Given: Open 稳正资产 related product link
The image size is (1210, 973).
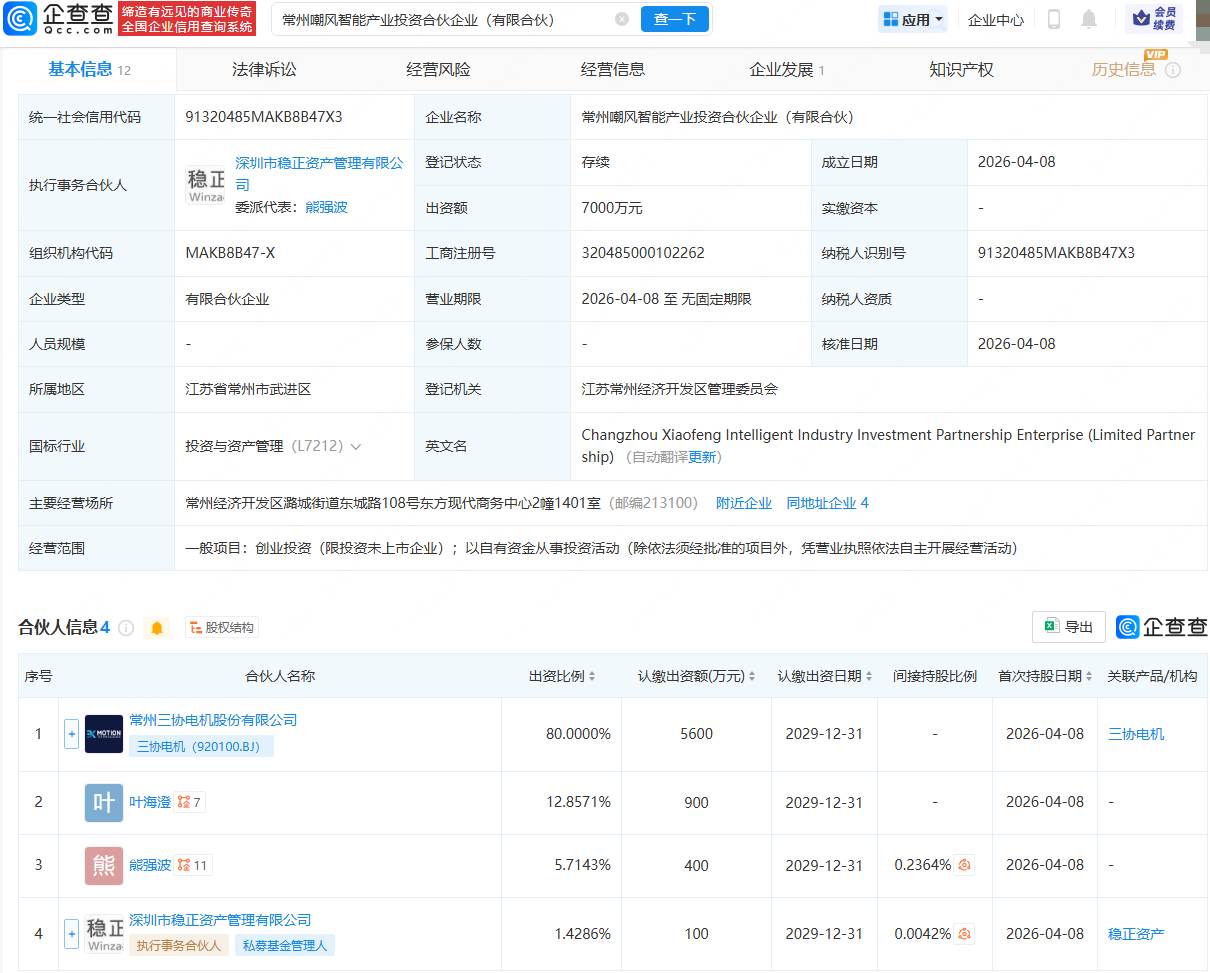Looking at the screenshot, I should pyautogui.click(x=1136, y=934).
